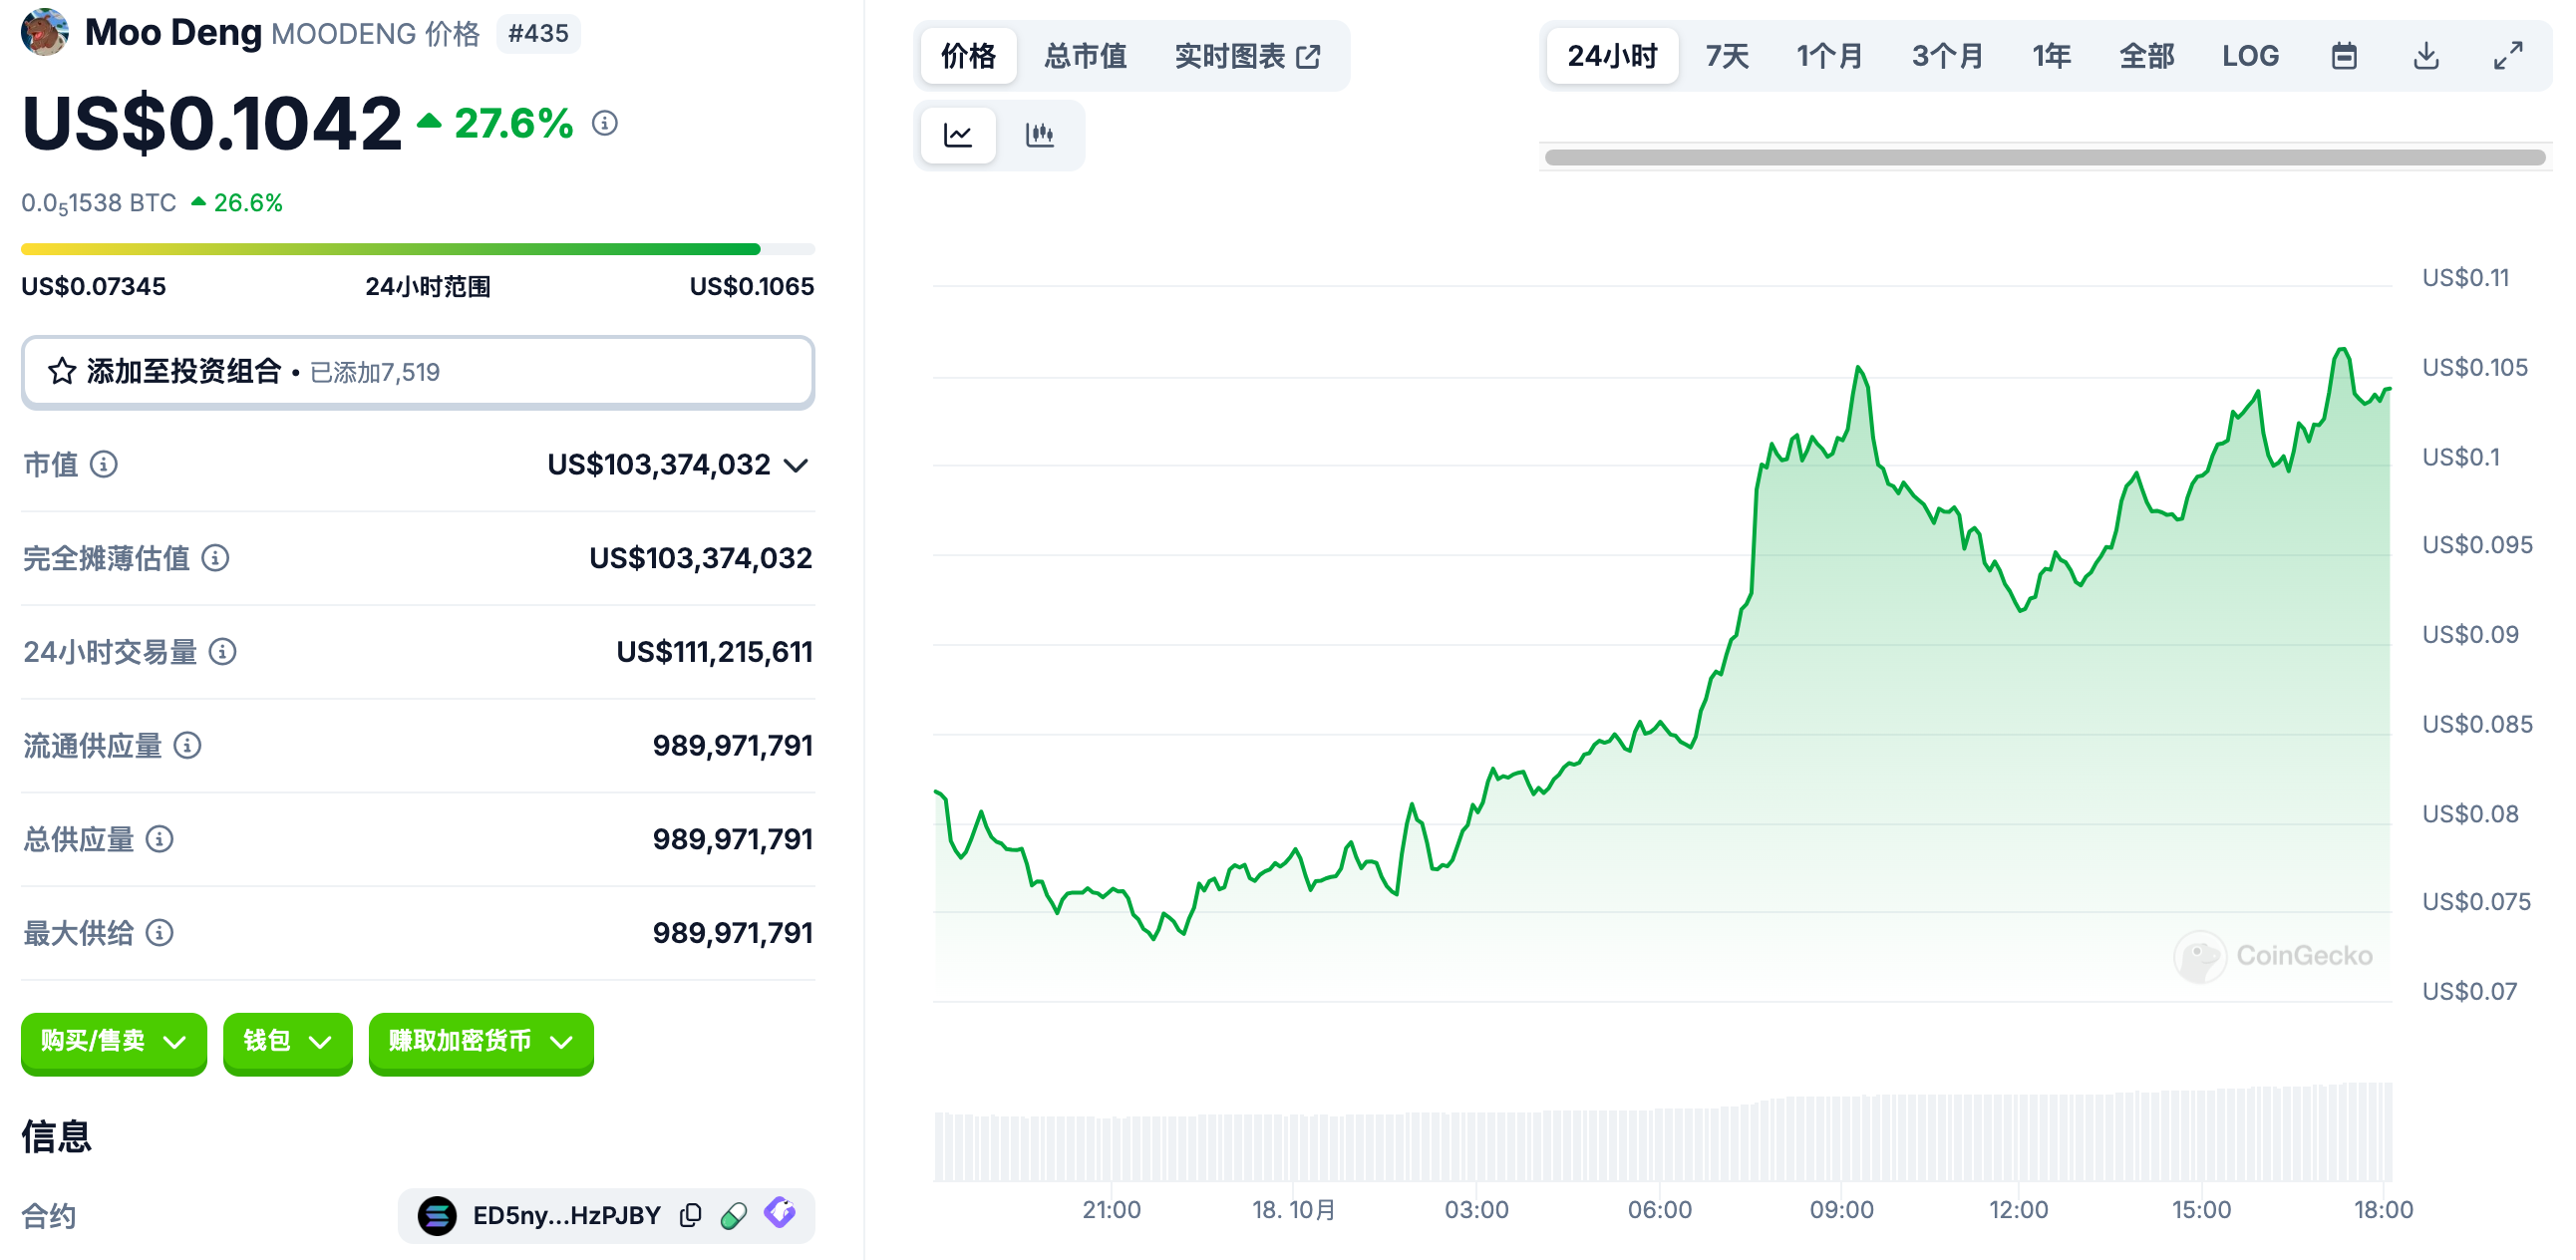Copy the ED5ny...HzPJBY contract address
The width and height of the screenshot is (2576, 1260).
[690, 1215]
